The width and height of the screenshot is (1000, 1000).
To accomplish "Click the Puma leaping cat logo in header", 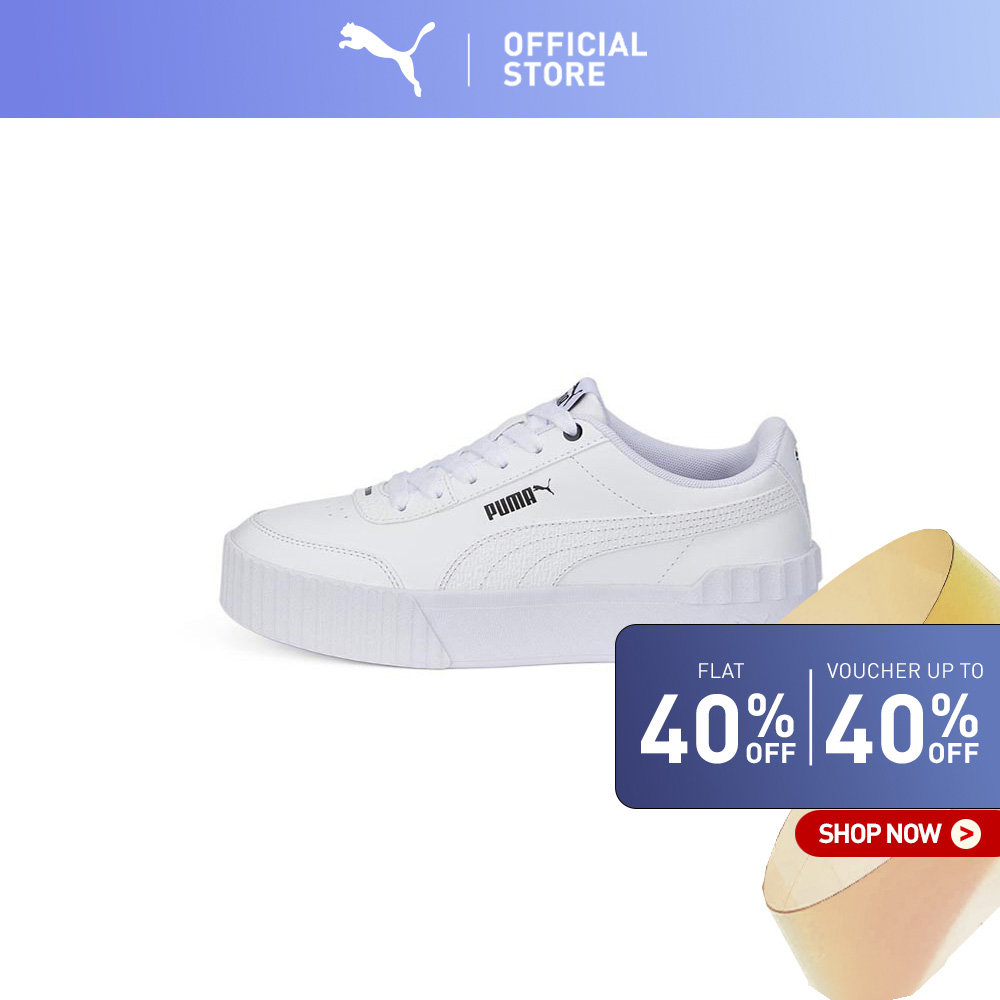I will (387, 57).
